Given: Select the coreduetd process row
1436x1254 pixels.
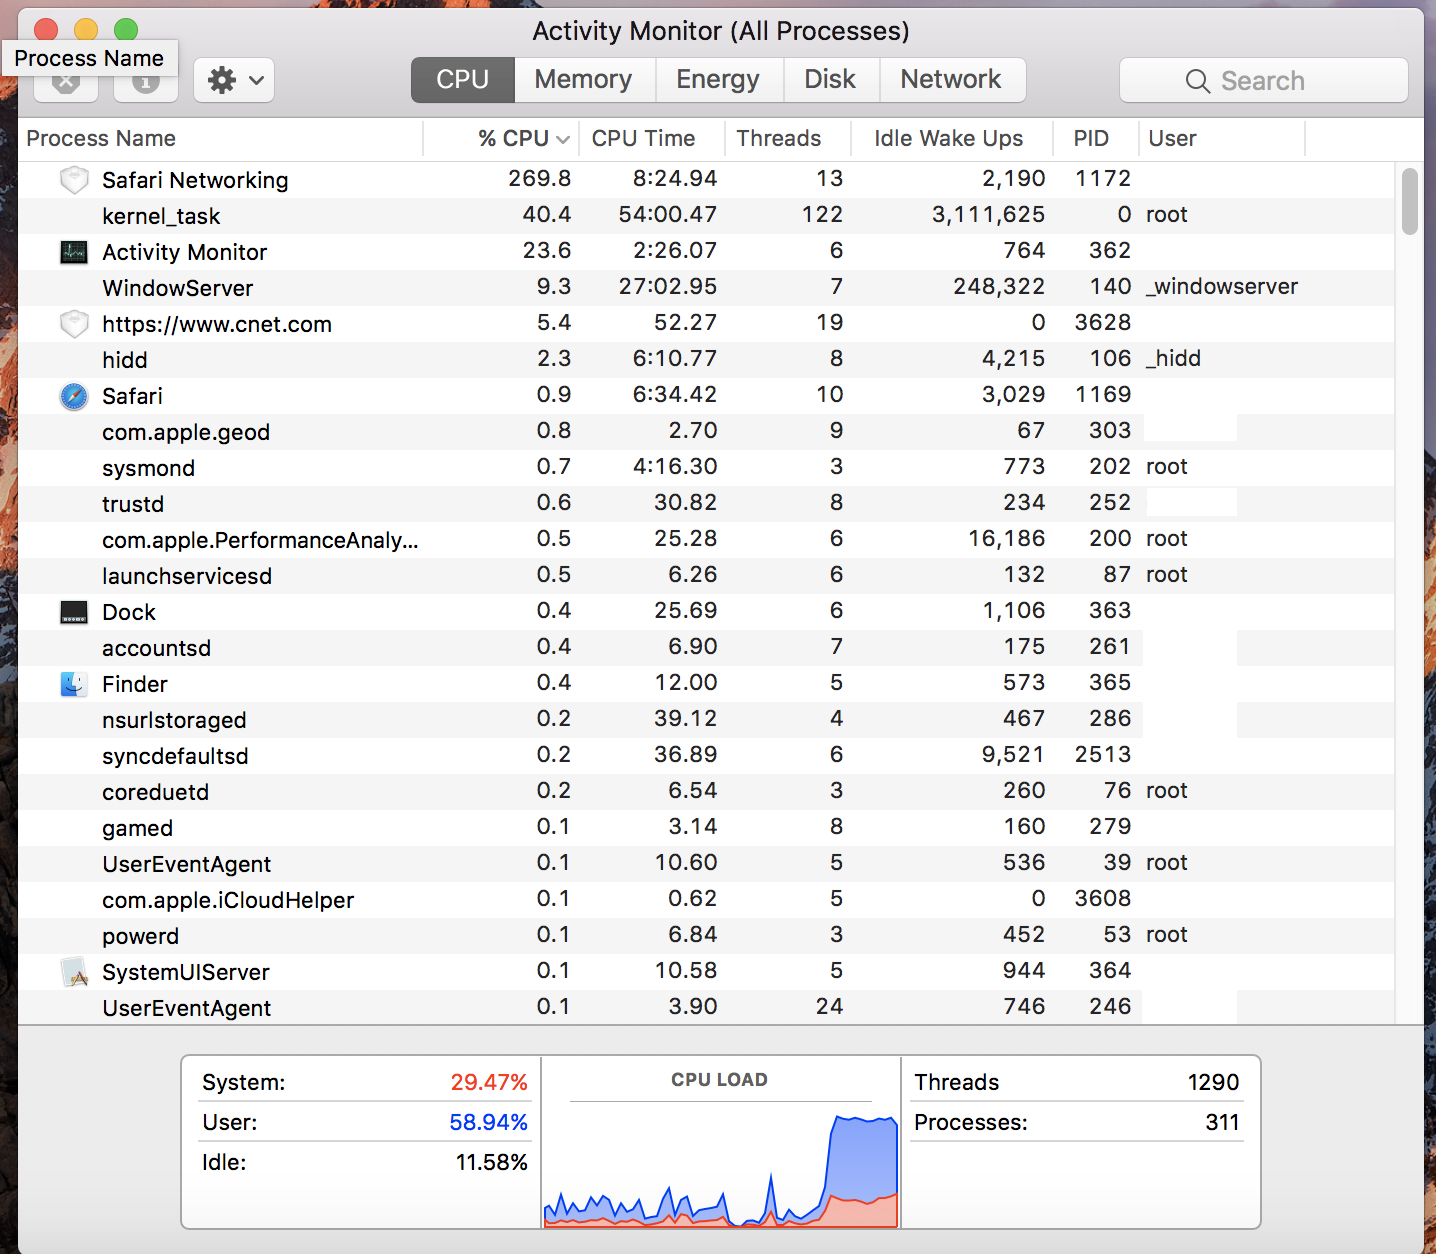Looking at the screenshot, I should pyautogui.click(x=706, y=792).
